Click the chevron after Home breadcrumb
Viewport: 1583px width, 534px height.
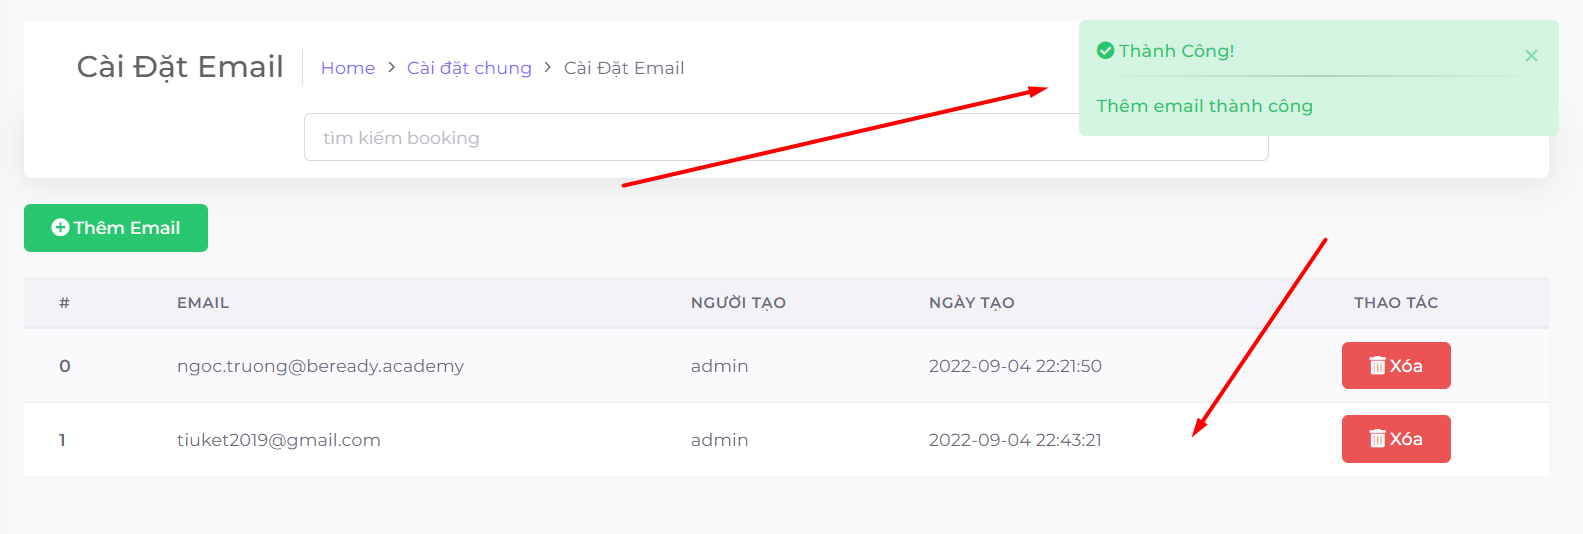[x=392, y=68]
